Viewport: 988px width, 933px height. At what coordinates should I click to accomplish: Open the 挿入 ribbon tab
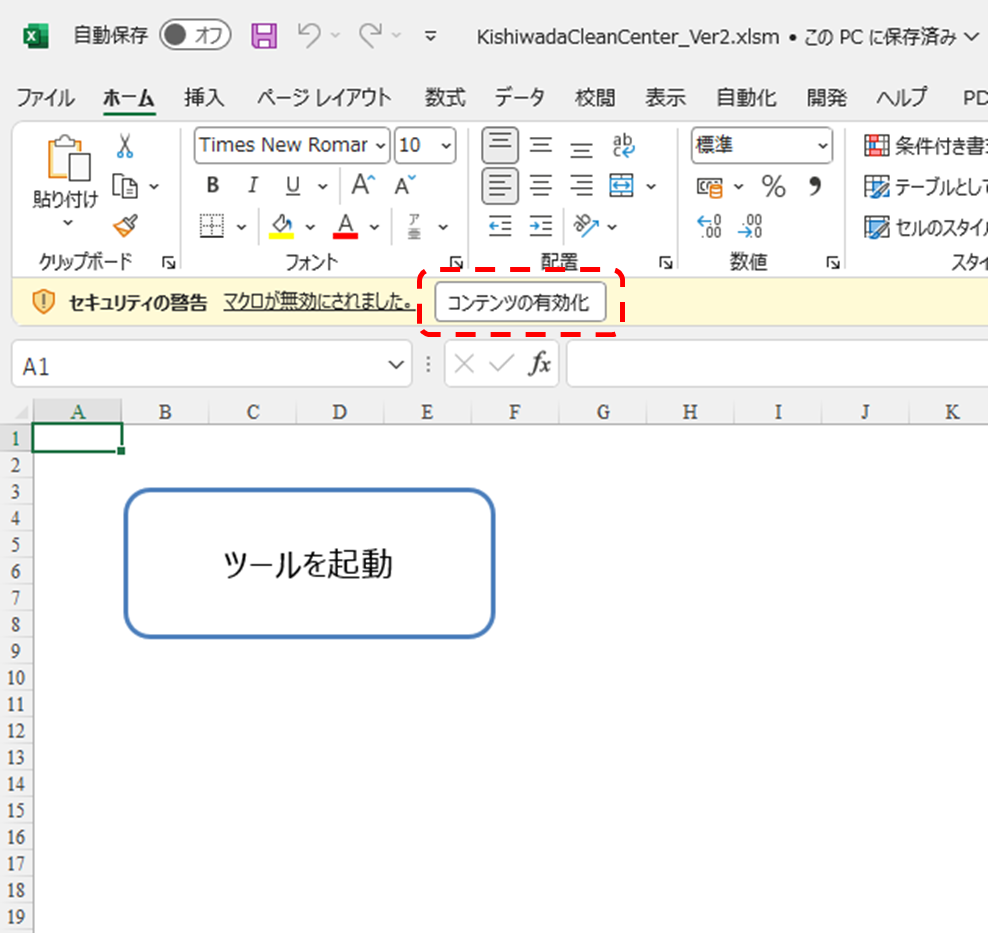(x=204, y=98)
